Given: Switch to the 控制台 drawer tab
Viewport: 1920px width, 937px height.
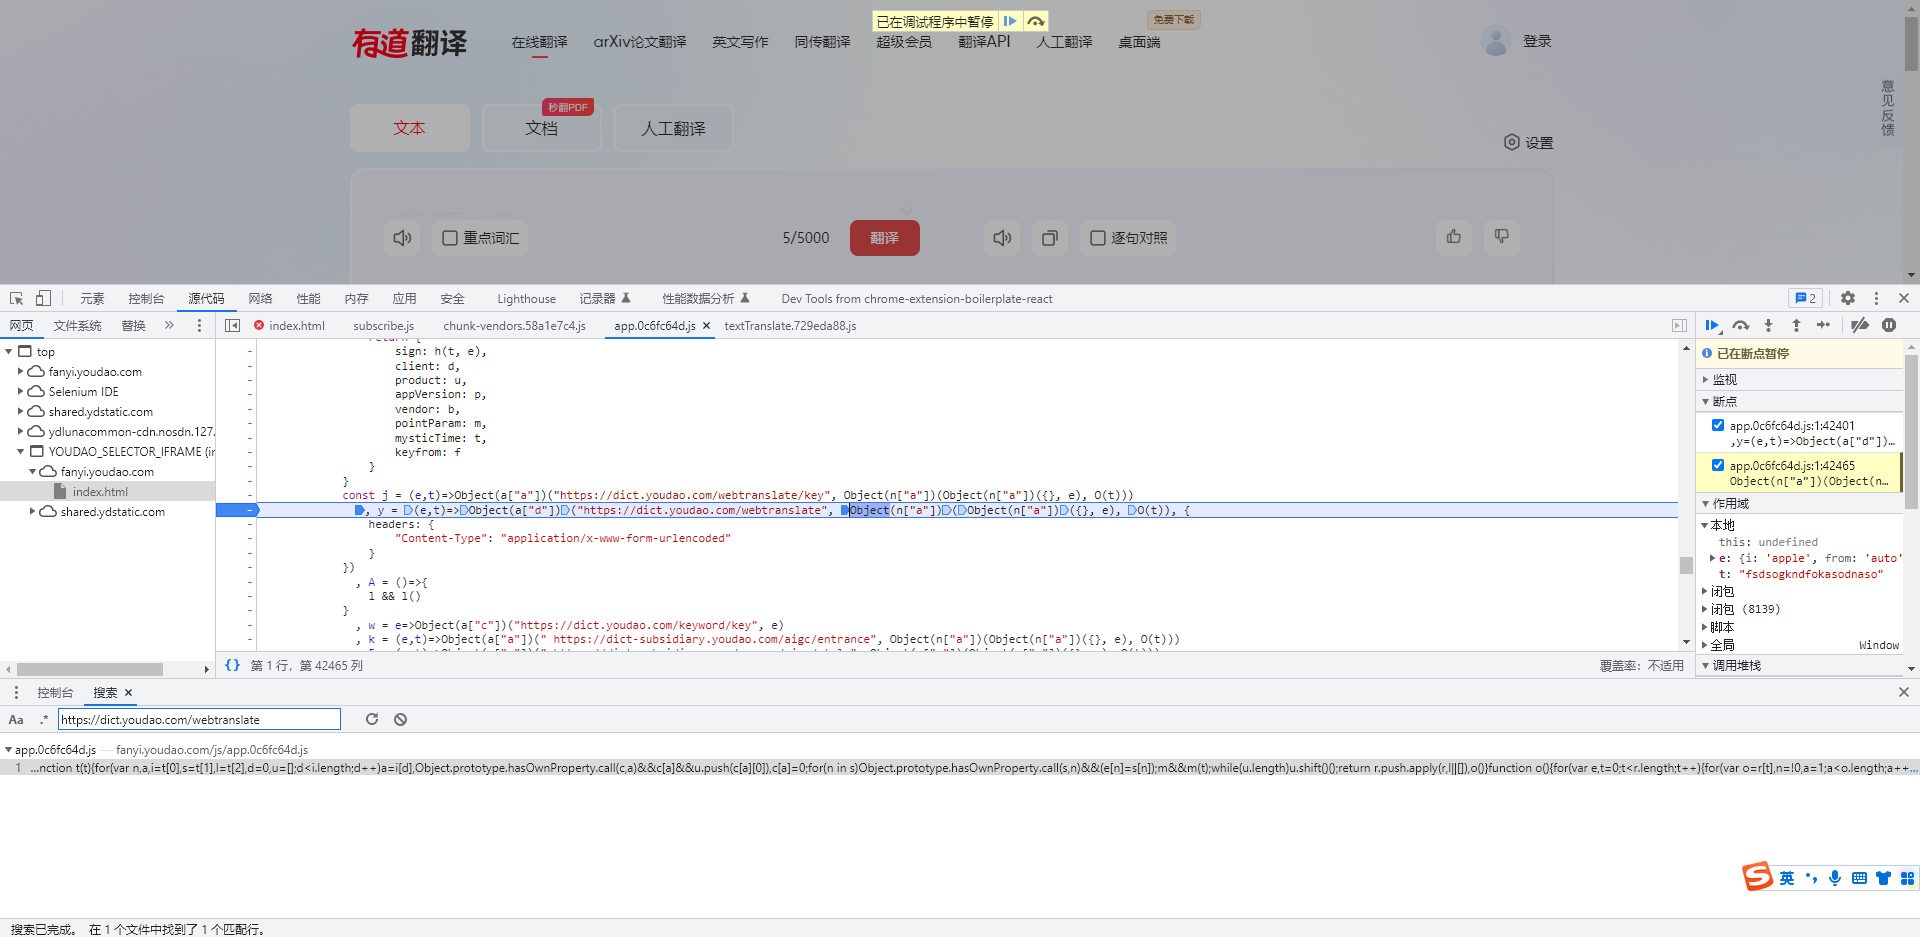Looking at the screenshot, I should tap(55, 692).
